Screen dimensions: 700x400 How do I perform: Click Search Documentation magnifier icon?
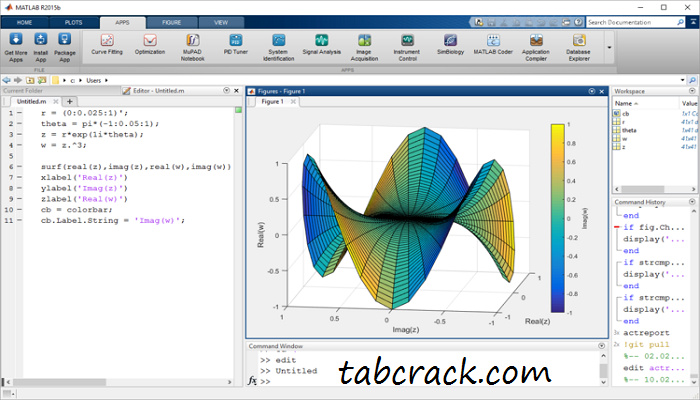coord(680,22)
